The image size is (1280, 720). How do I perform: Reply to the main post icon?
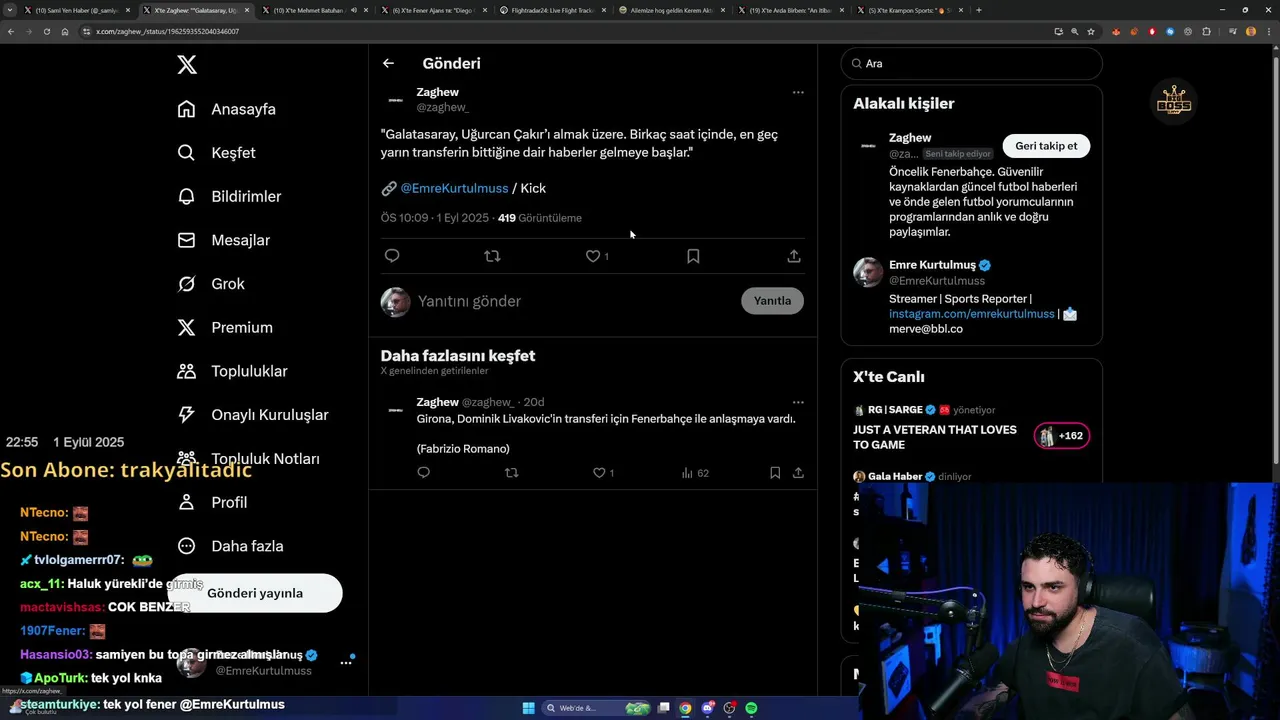click(392, 256)
